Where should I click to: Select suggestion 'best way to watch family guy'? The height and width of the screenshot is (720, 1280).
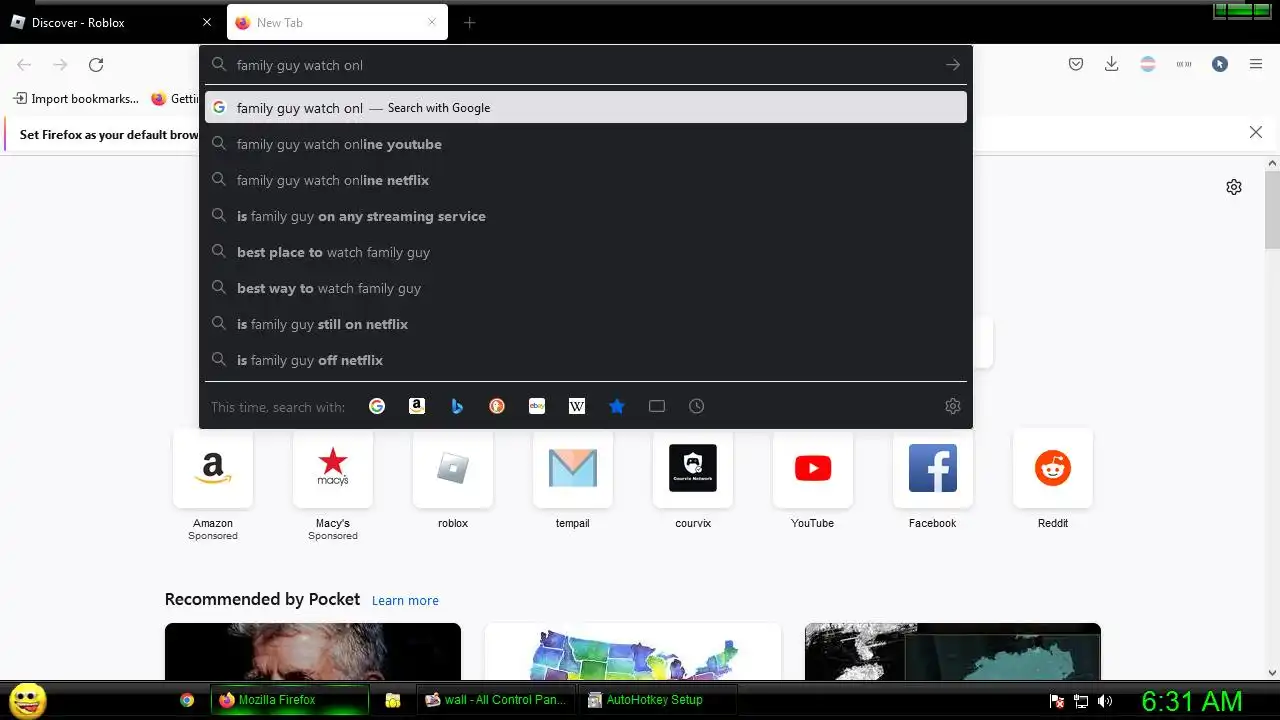tap(586, 288)
